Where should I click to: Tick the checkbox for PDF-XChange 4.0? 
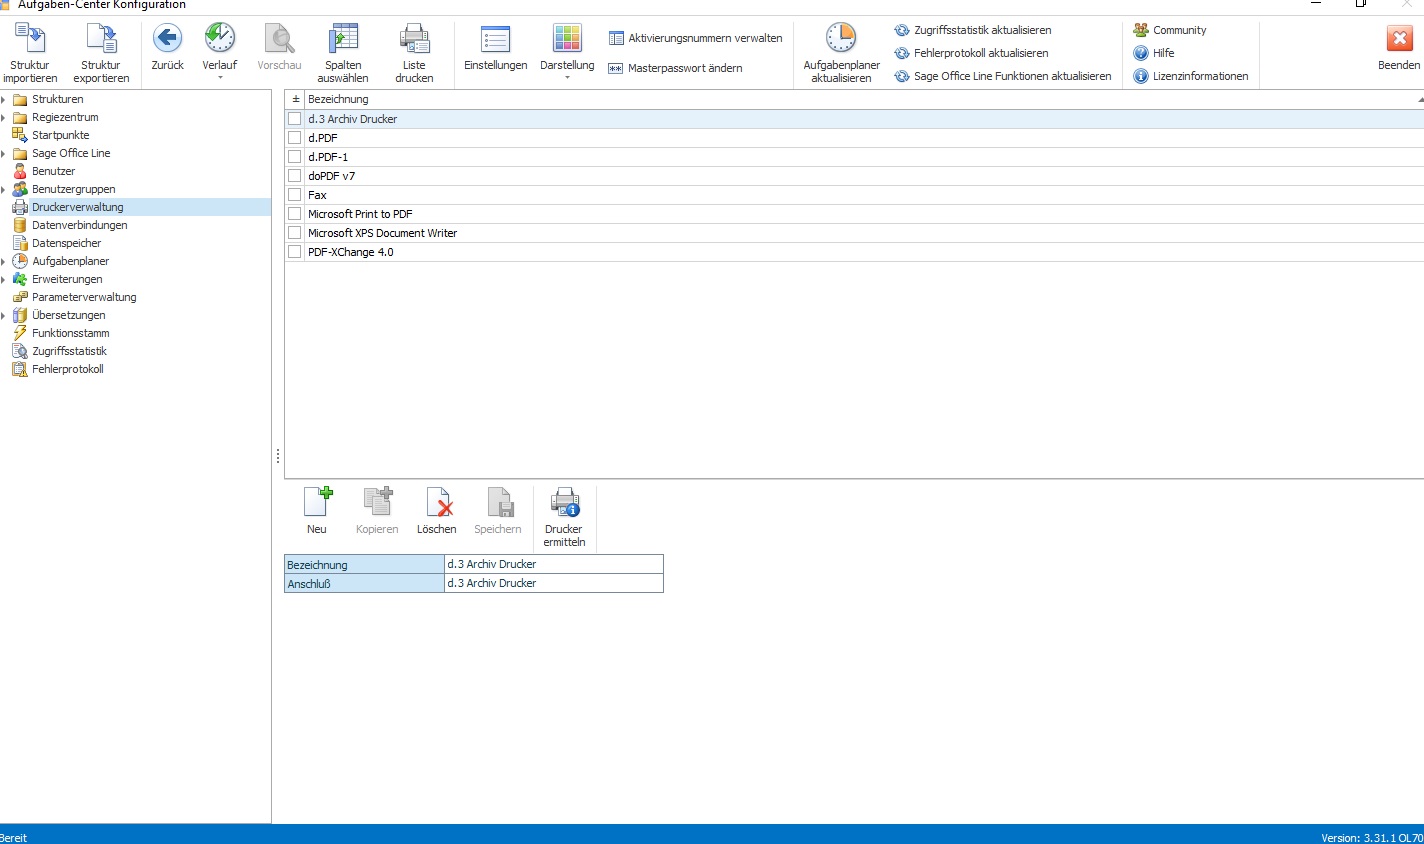295,252
